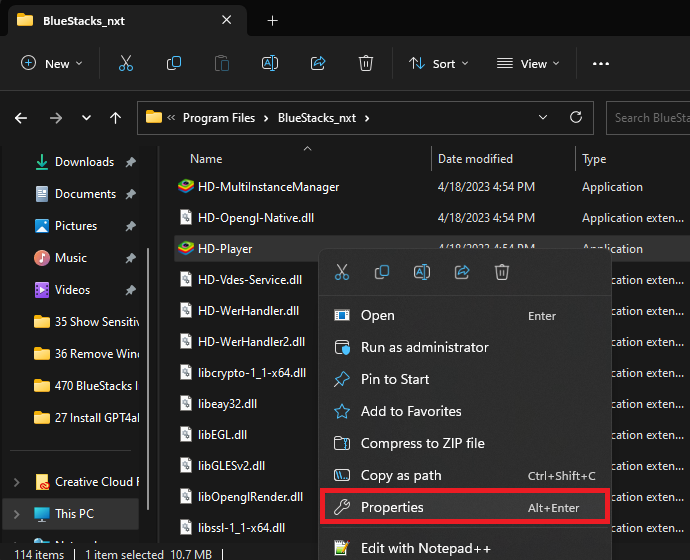The image size is (690, 560).
Task: Click the Copy icon in the toolbar
Action: pyautogui.click(x=174, y=63)
